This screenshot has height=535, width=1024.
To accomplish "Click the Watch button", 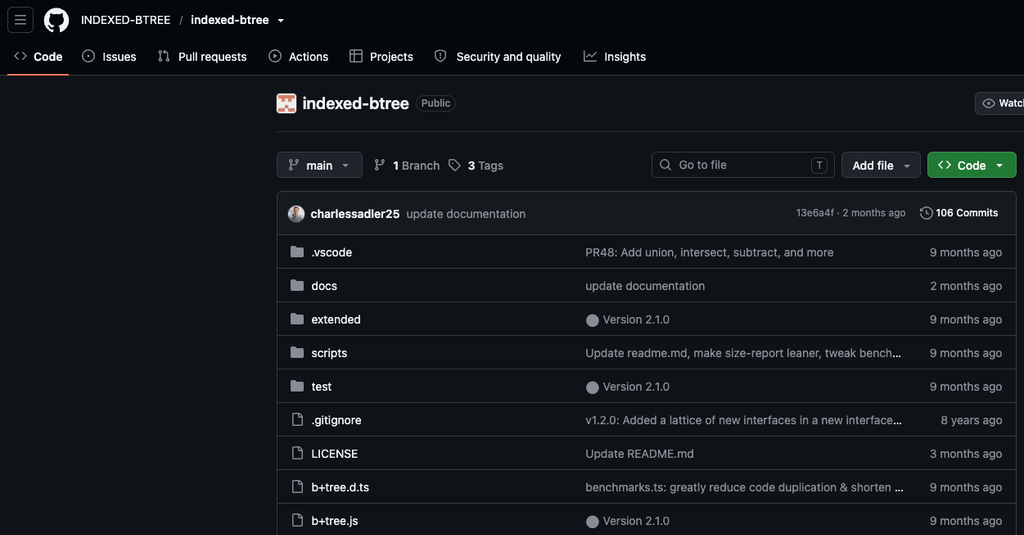I will click(999, 103).
